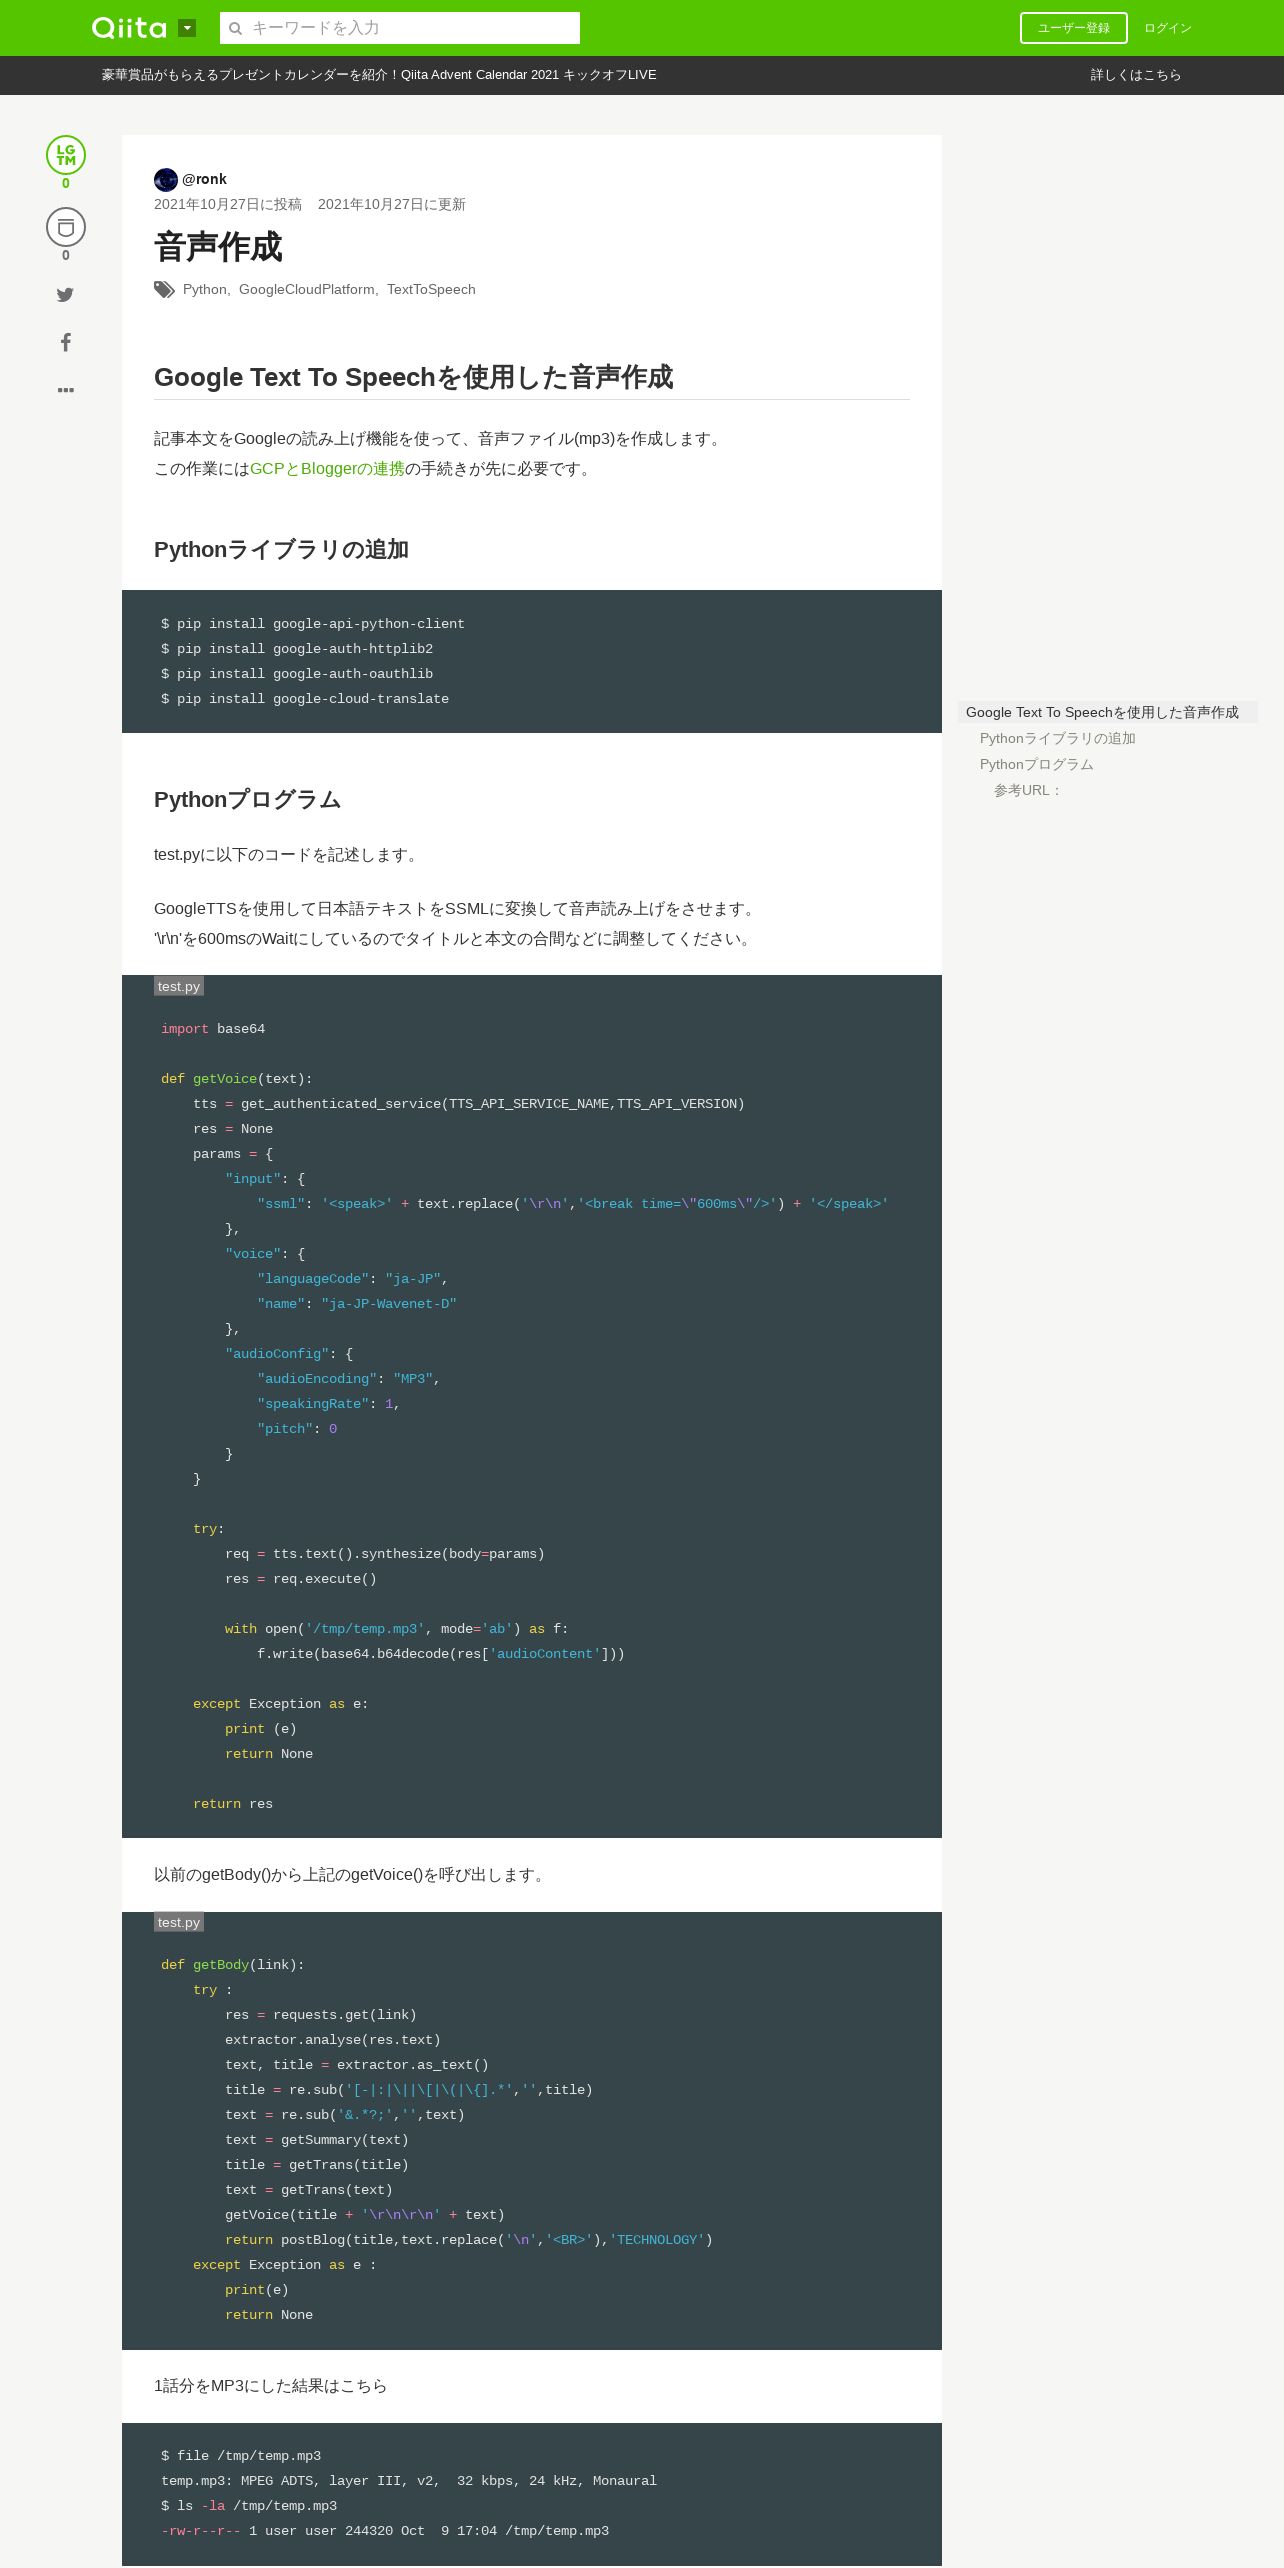Click the stock article icon
This screenshot has width=1284, height=2568.
pos(66,227)
